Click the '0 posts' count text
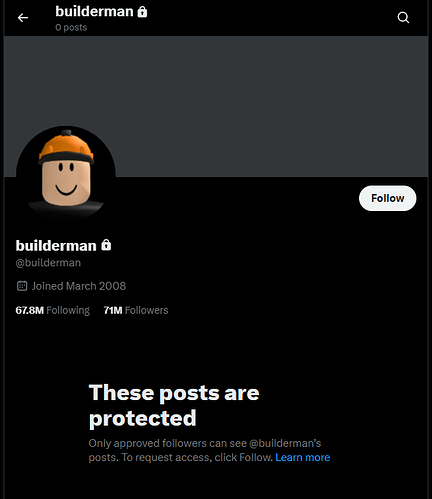The width and height of the screenshot is (432, 499). 71,27
